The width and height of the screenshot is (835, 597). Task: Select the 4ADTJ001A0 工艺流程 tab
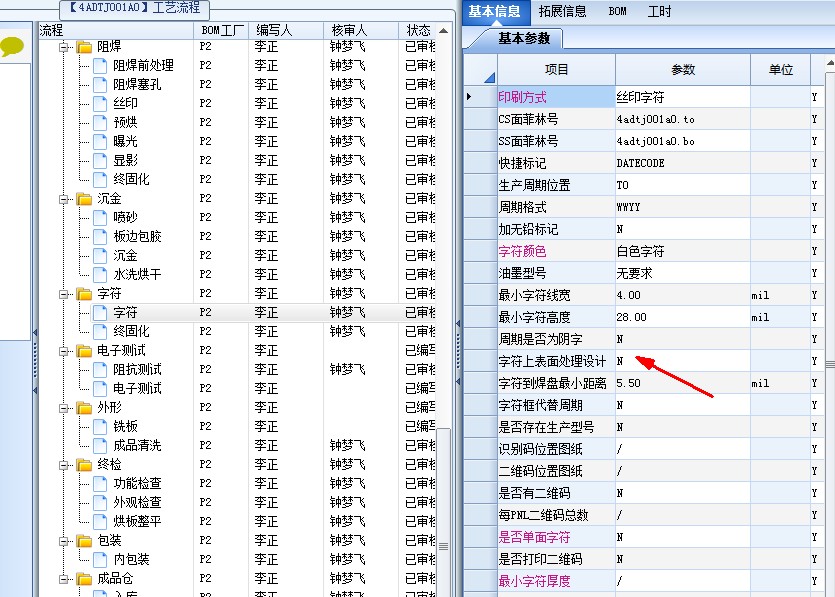point(134,8)
